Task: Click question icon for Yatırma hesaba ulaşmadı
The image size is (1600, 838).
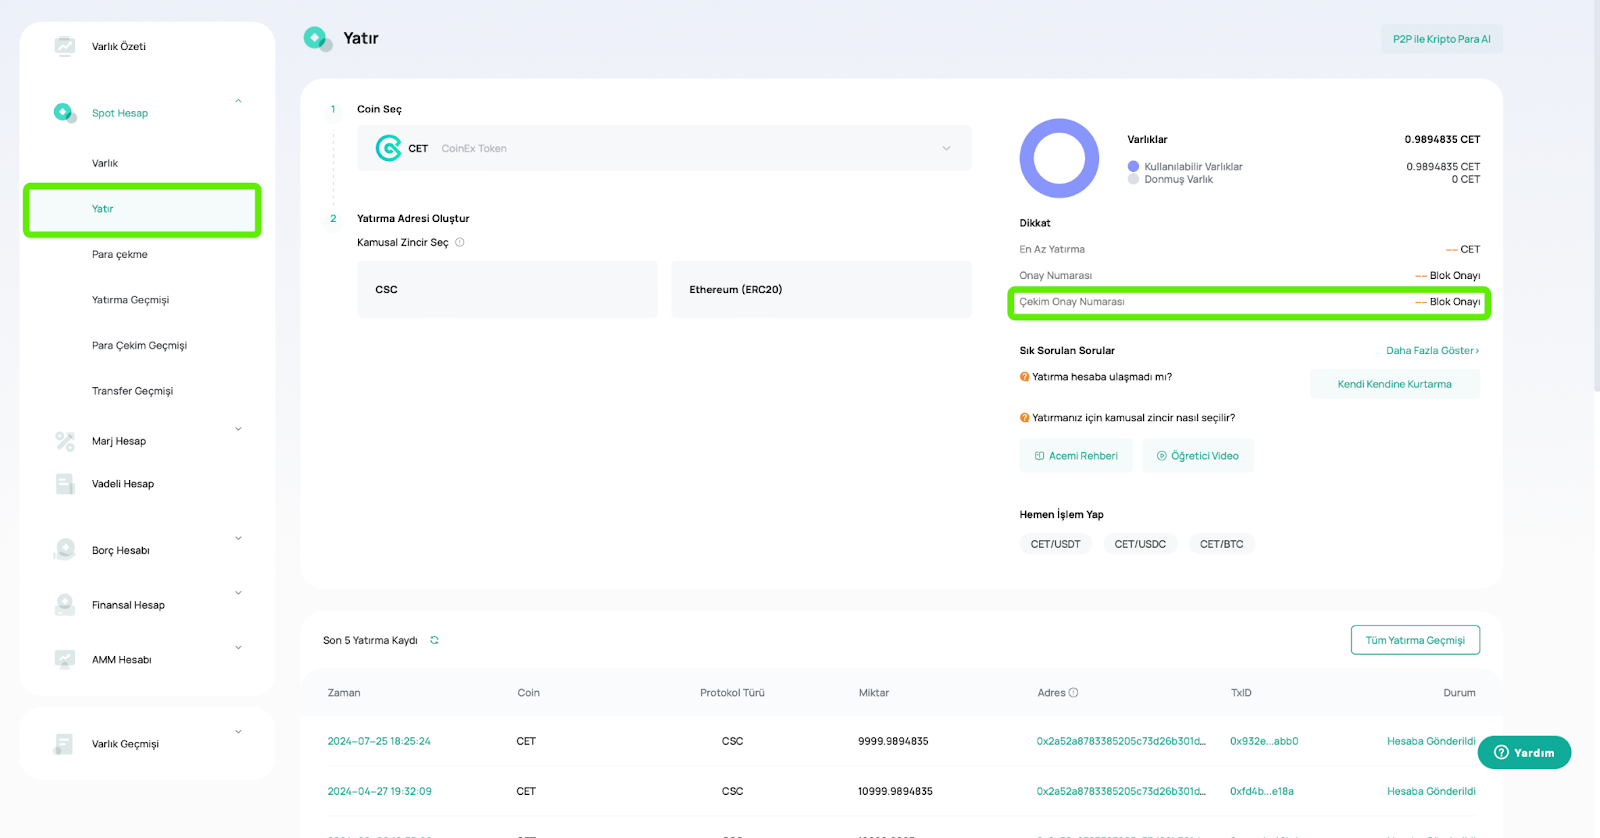Action: coord(1024,377)
